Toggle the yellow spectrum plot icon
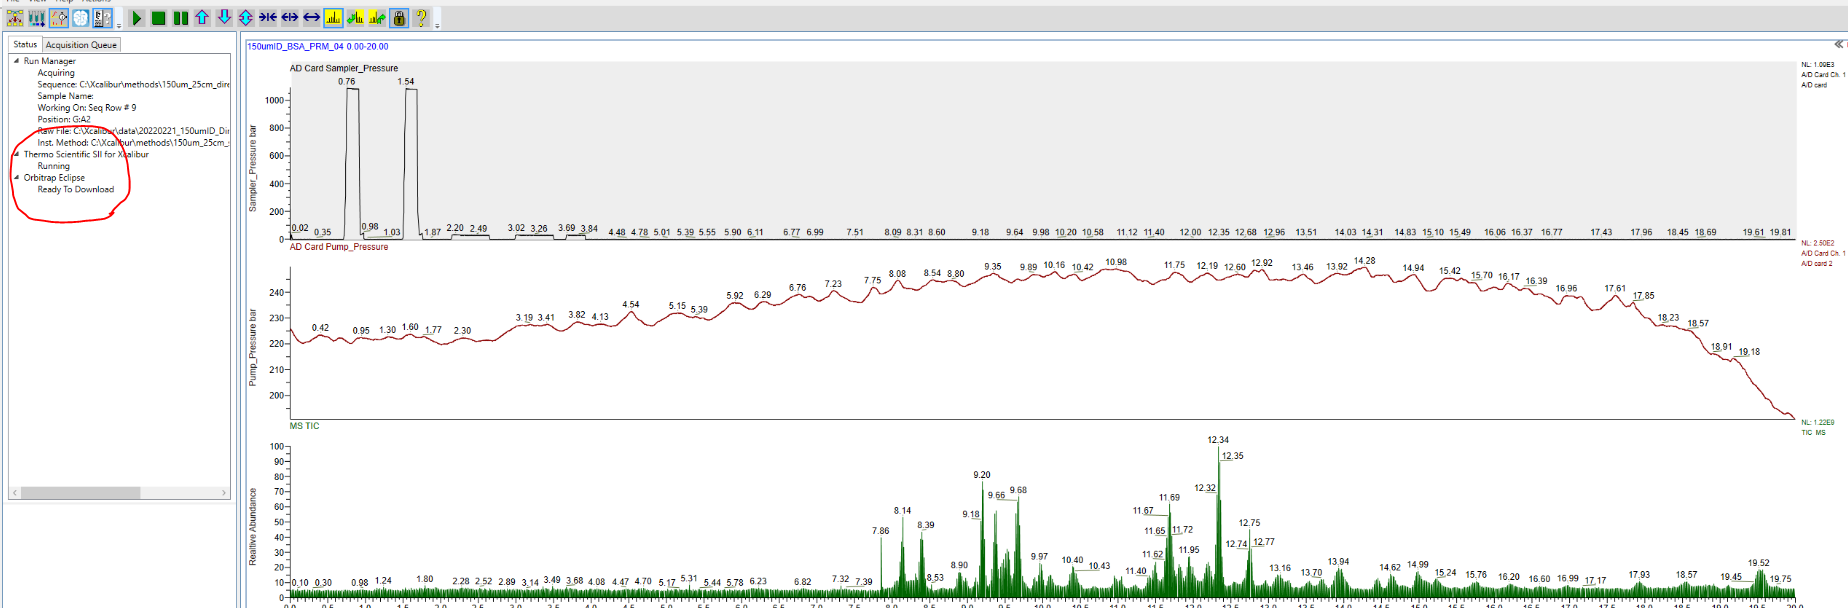Viewport: 1848px width, 608px height. [x=334, y=18]
